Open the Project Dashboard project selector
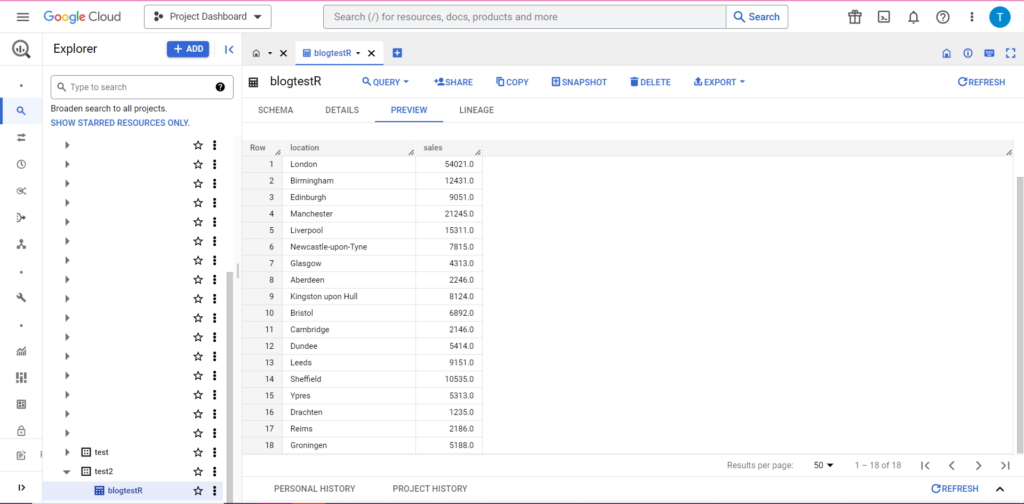This screenshot has height=504, width=1024. pyautogui.click(x=207, y=17)
